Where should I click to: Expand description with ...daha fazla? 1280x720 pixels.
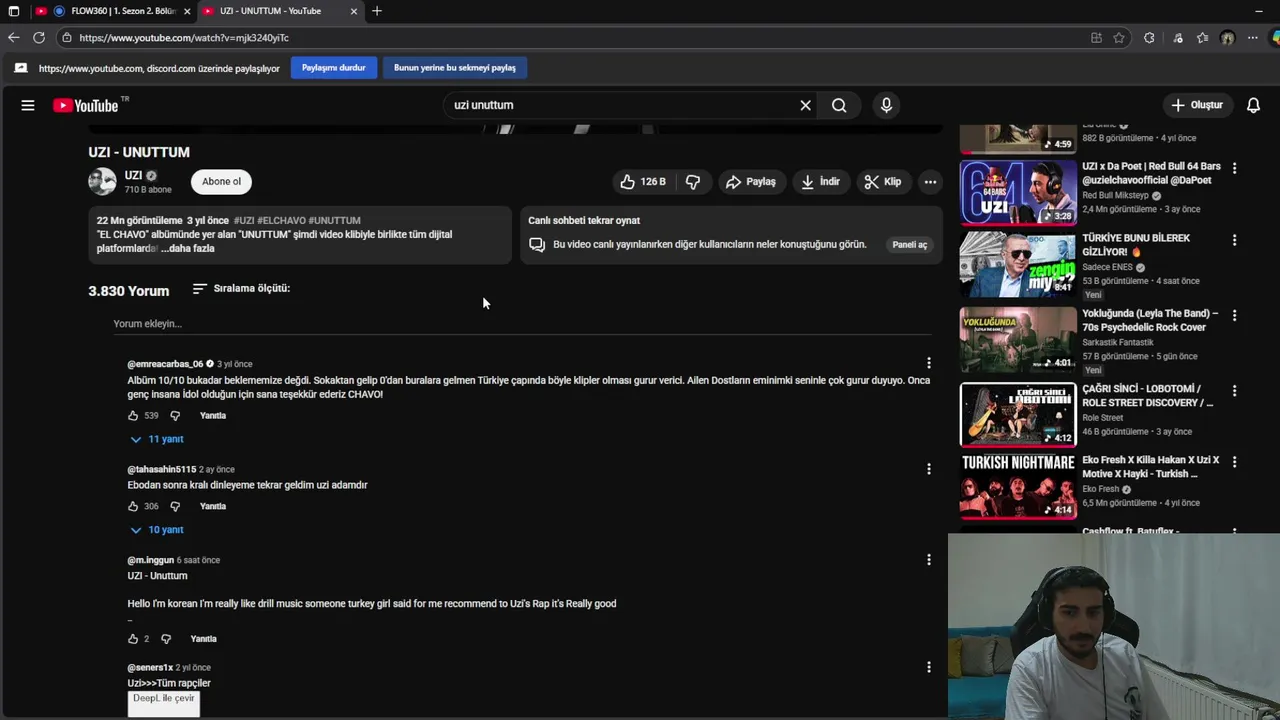tap(188, 248)
